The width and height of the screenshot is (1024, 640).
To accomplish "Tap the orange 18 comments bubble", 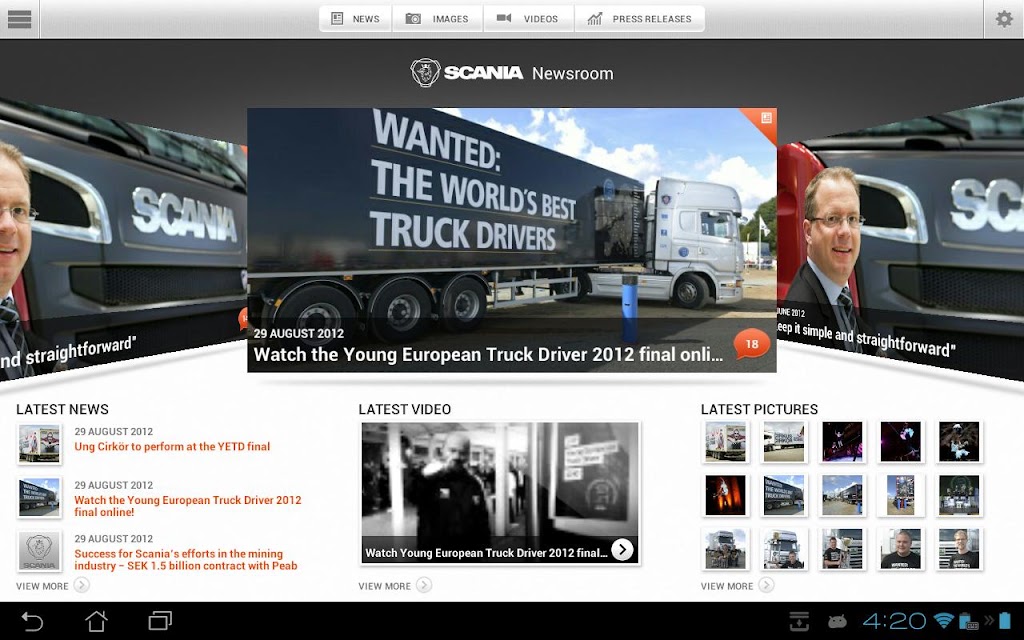I will (752, 344).
